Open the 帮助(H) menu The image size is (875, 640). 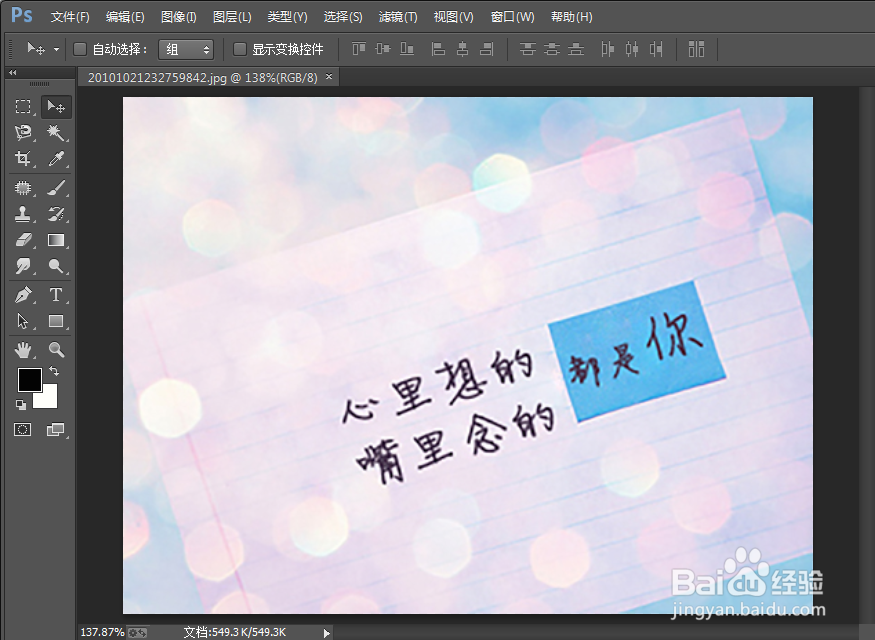coord(571,17)
